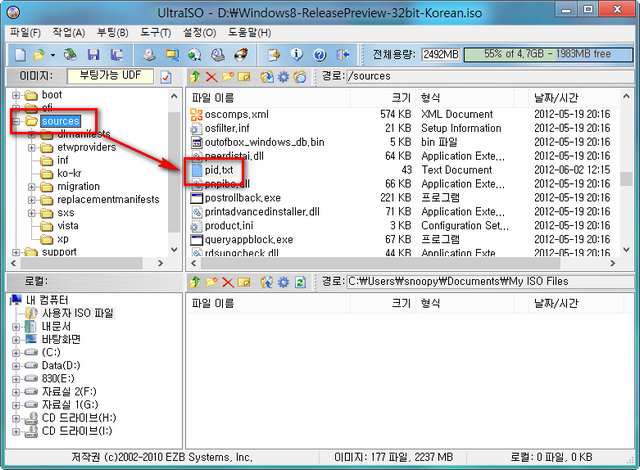Open image information with the i icon

(x=297, y=55)
